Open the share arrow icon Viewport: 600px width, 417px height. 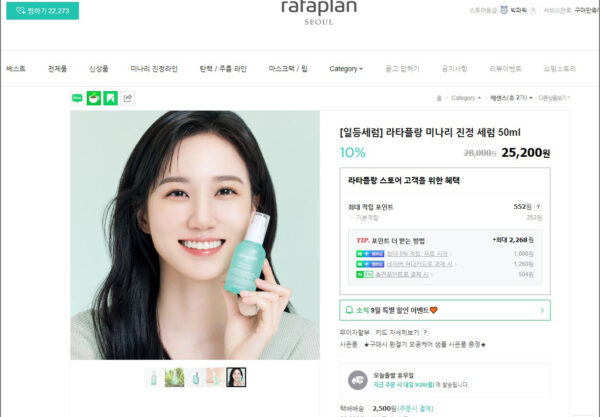pyautogui.click(x=127, y=98)
